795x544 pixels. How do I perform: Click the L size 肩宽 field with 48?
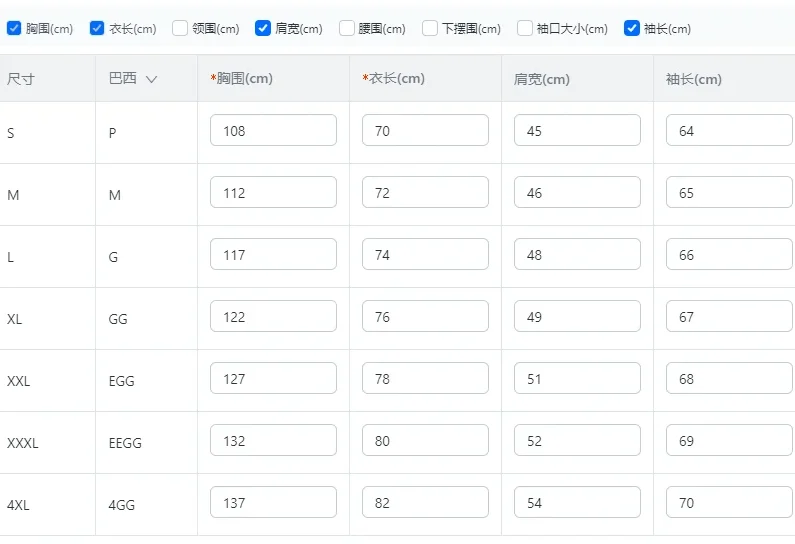pos(577,254)
